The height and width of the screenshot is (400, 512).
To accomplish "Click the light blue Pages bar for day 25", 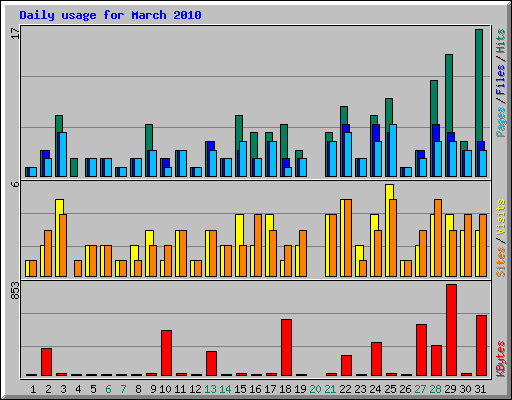I will 393,150.
